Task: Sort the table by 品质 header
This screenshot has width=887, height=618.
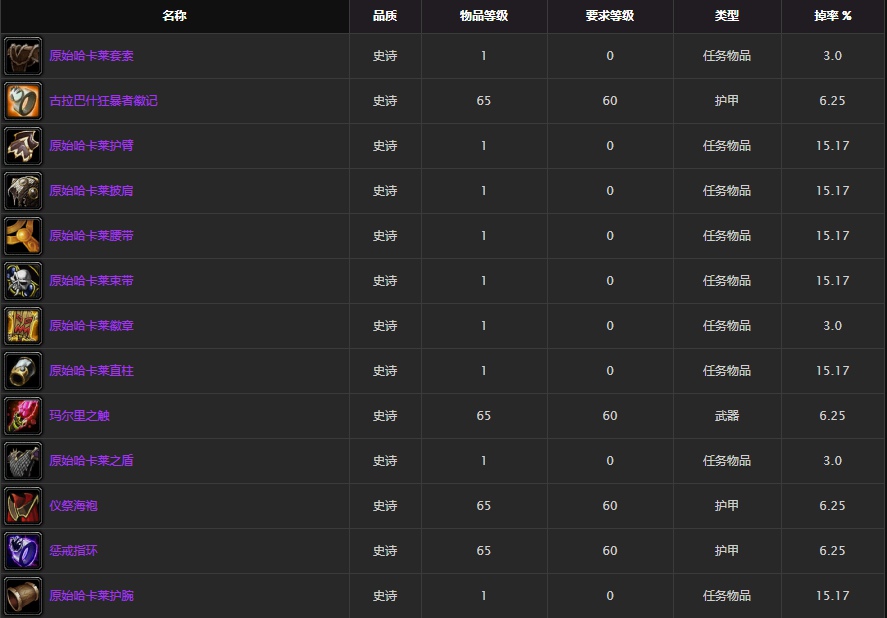Action: click(x=385, y=16)
